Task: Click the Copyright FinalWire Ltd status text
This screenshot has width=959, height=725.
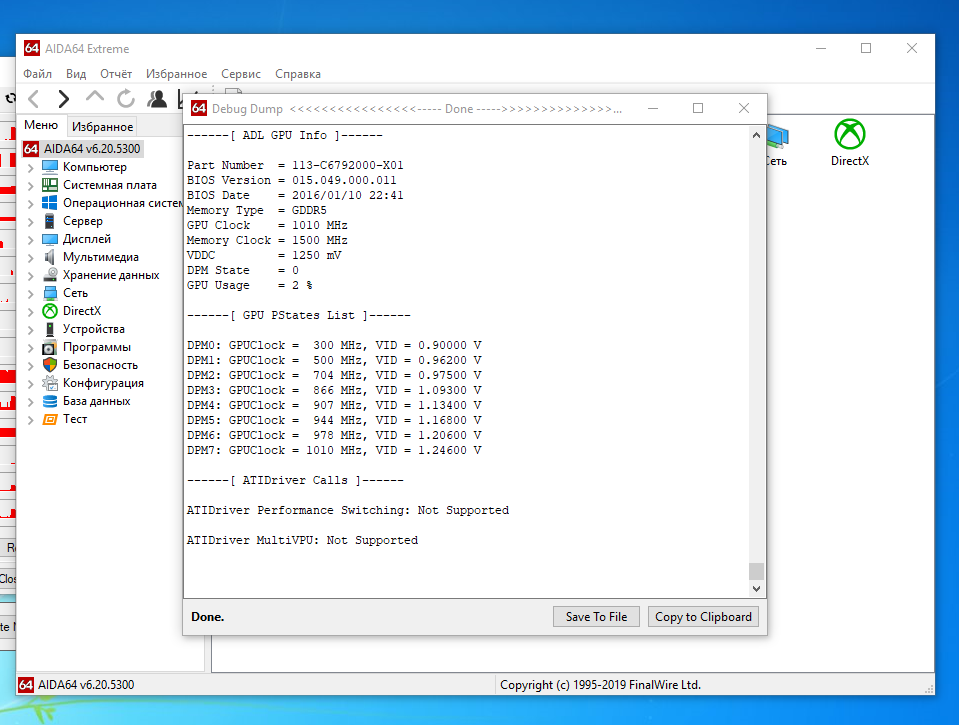Action: tap(601, 685)
